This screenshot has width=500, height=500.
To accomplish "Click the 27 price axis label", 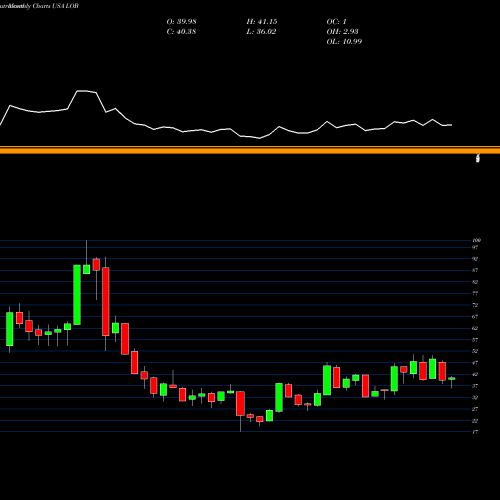I will 475,409.
